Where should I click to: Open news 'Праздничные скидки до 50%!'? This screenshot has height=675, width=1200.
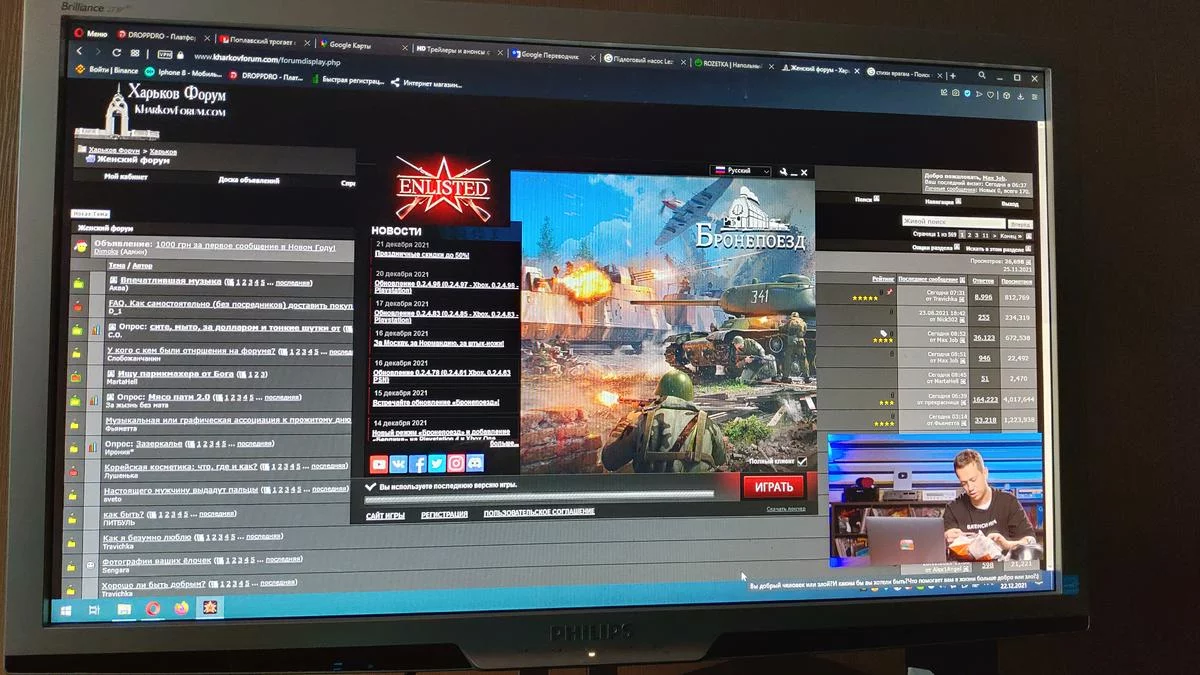point(422,255)
